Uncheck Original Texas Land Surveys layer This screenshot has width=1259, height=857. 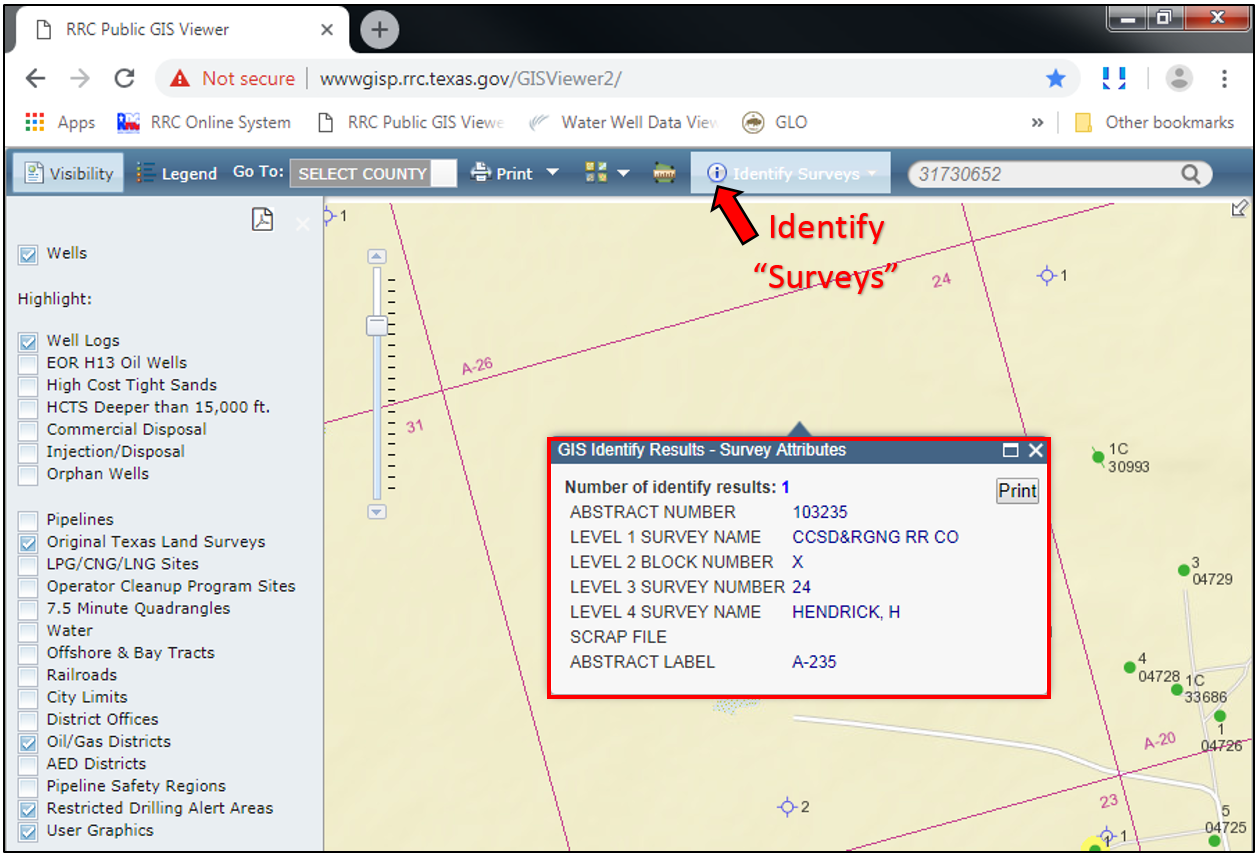pyautogui.click(x=28, y=543)
